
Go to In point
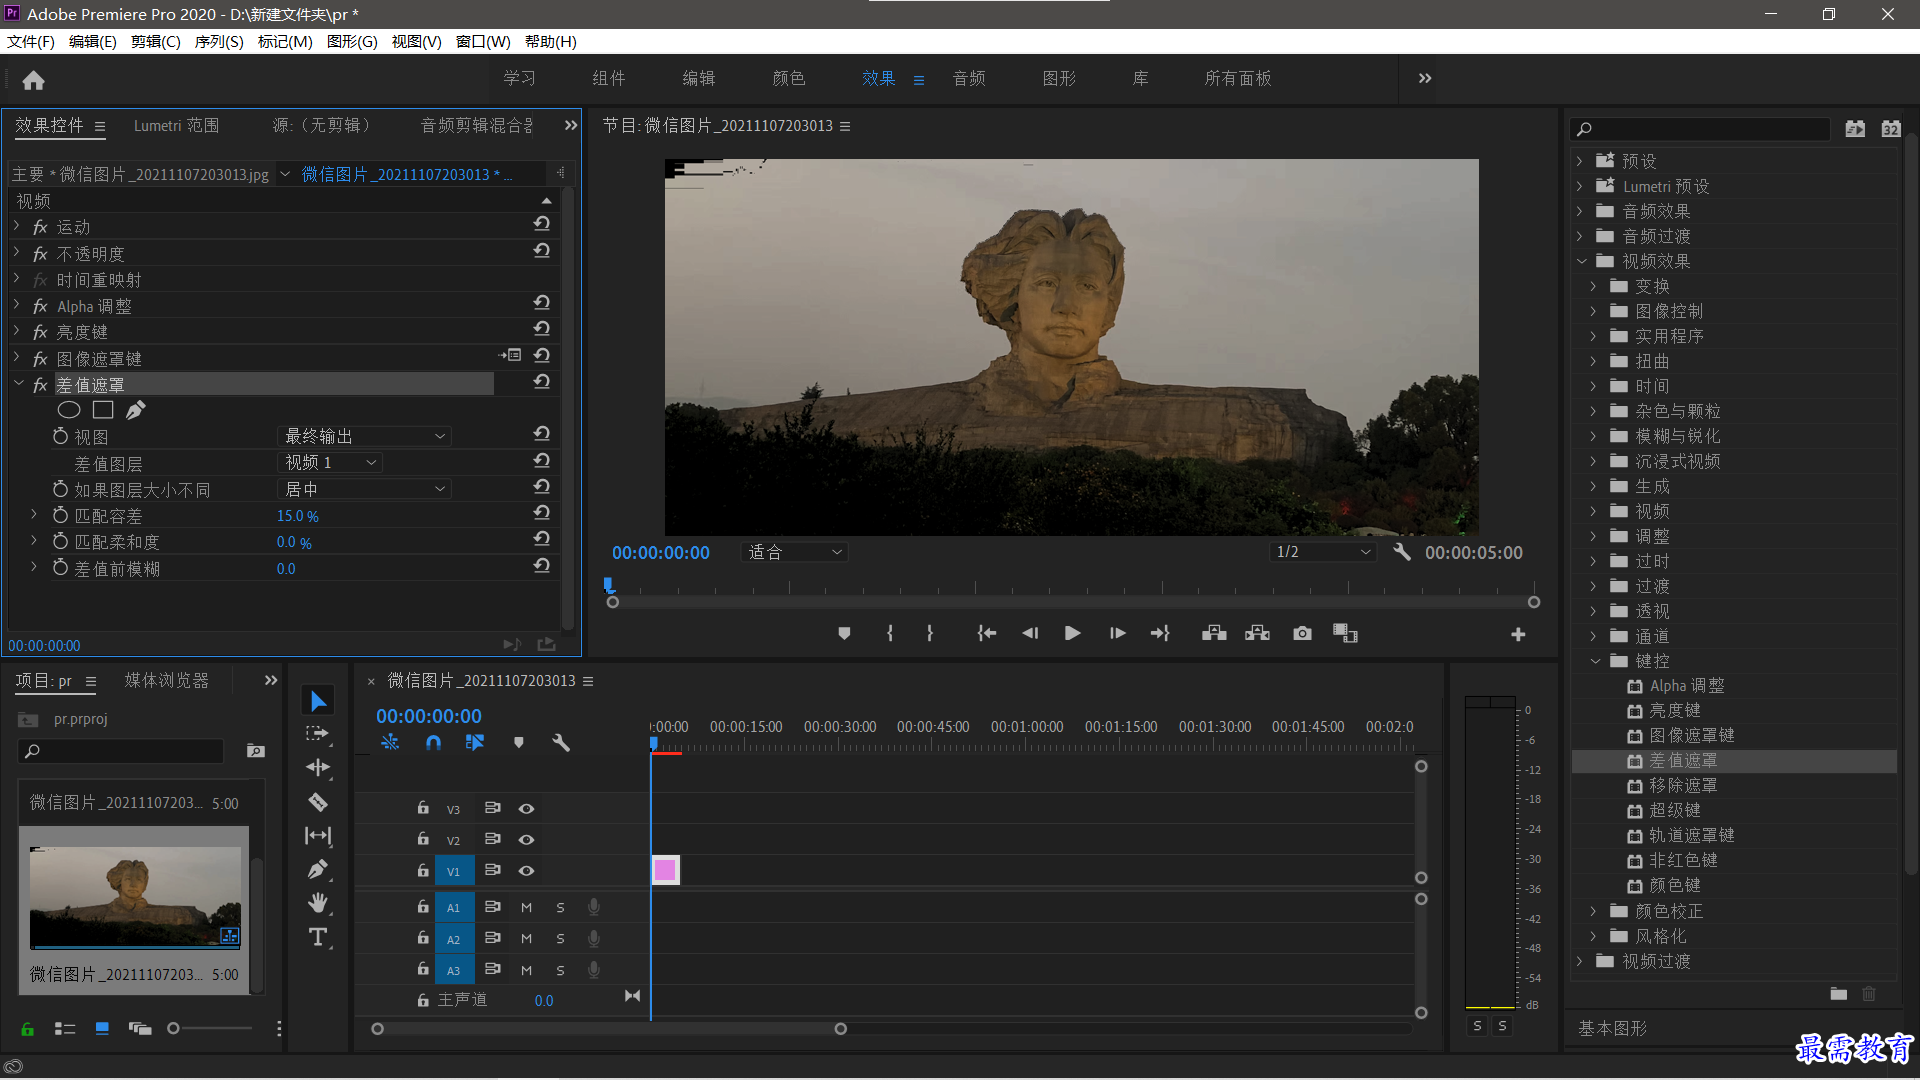(987, 633)
